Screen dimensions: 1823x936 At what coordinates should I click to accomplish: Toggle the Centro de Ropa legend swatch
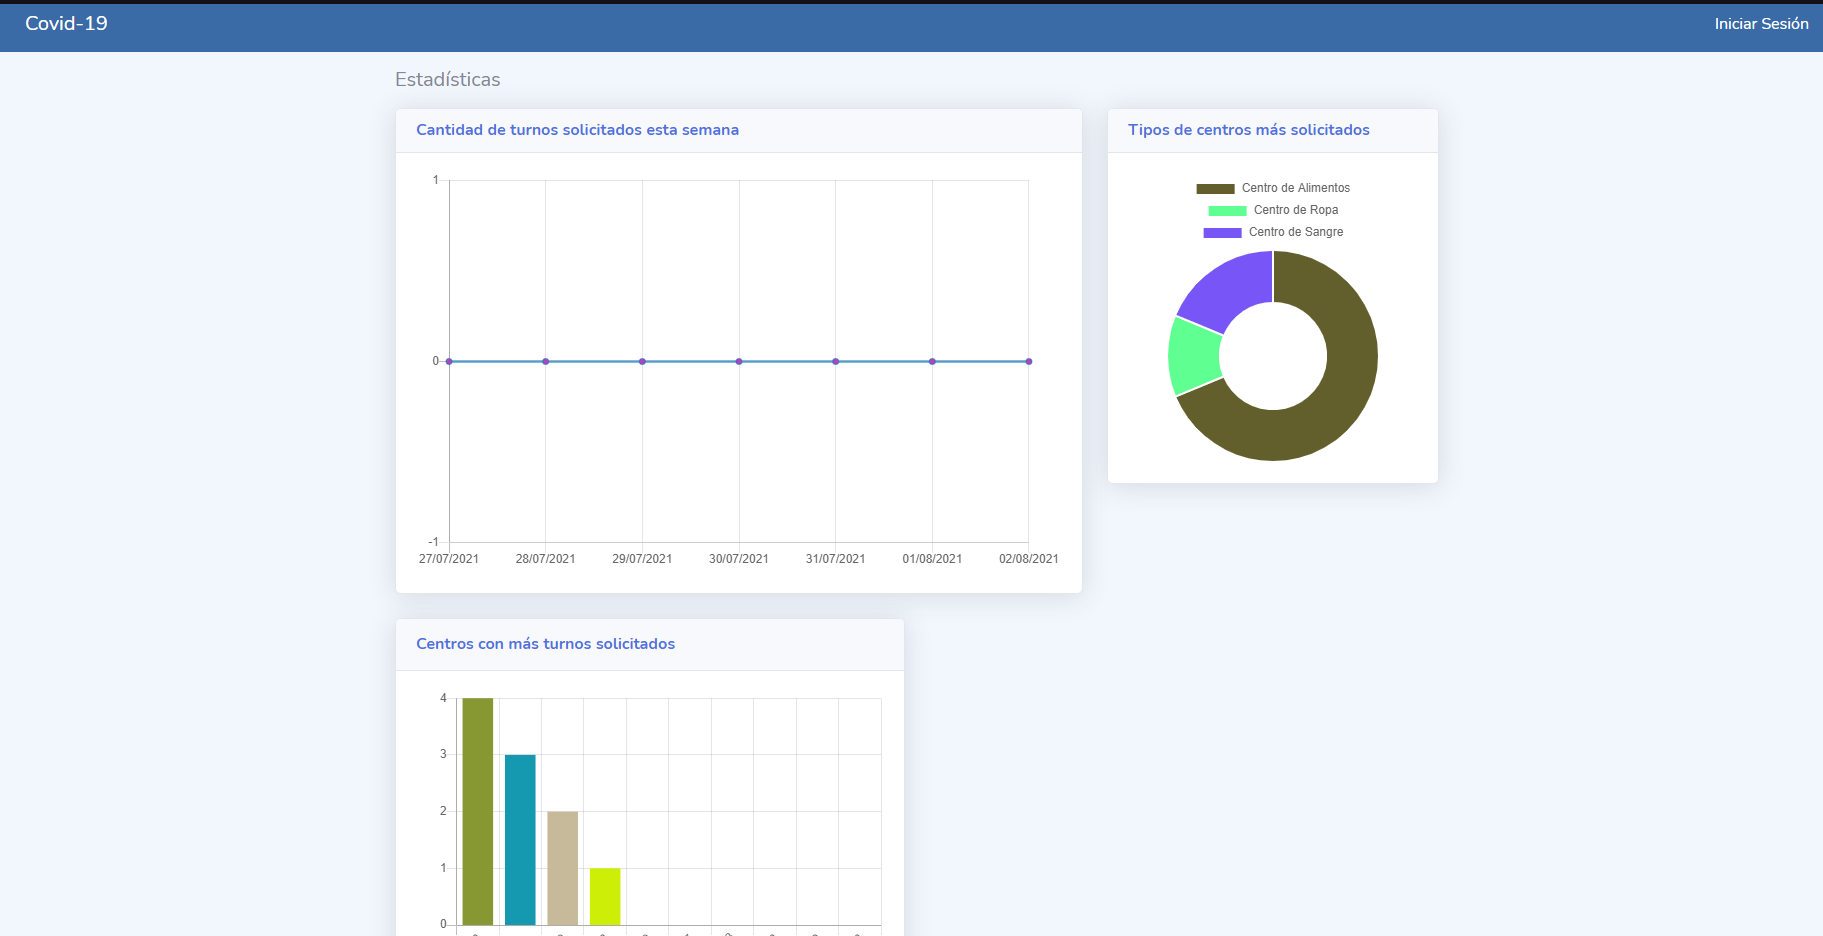point(1227,210)
